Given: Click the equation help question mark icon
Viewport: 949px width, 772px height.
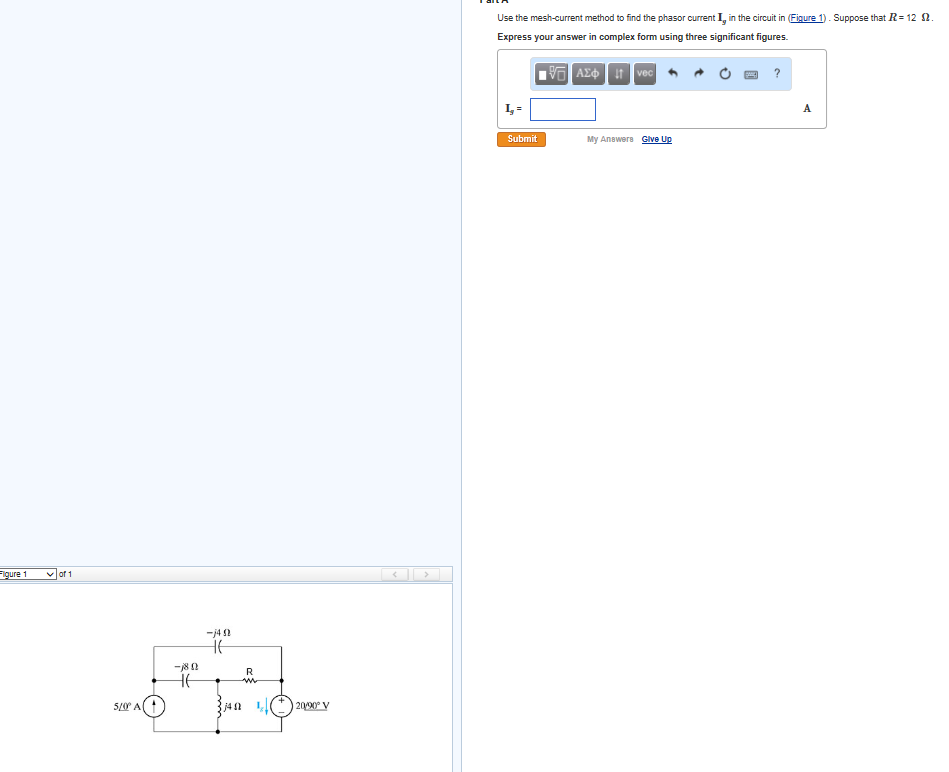Looking at the screenshot, I should point(777,73).
